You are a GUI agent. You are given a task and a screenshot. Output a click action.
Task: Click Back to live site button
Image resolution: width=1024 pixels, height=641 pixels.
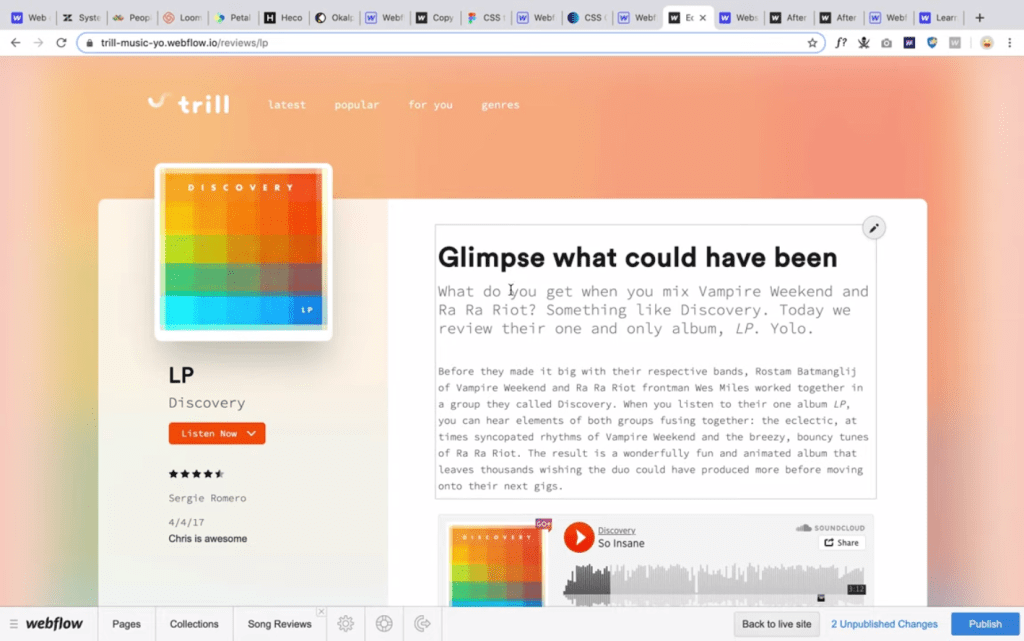[x=776, y=624]
